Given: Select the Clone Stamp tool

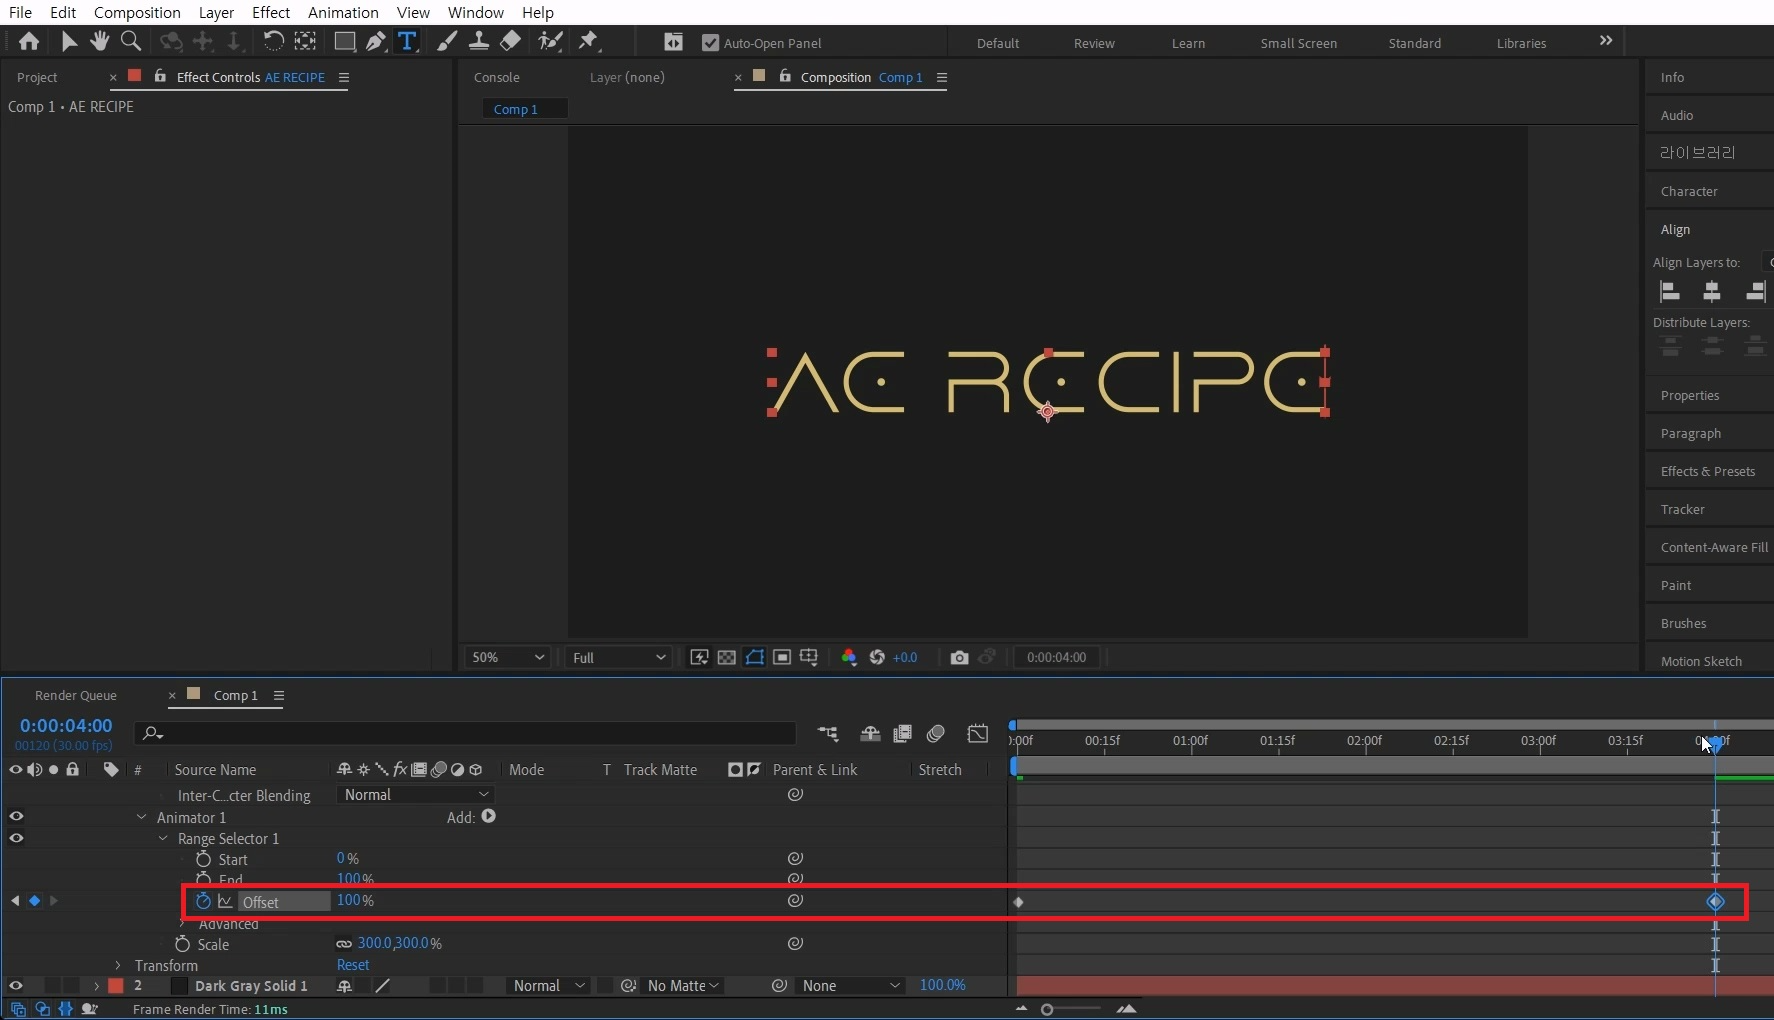Looking at the screenshot, I should 479,41.
